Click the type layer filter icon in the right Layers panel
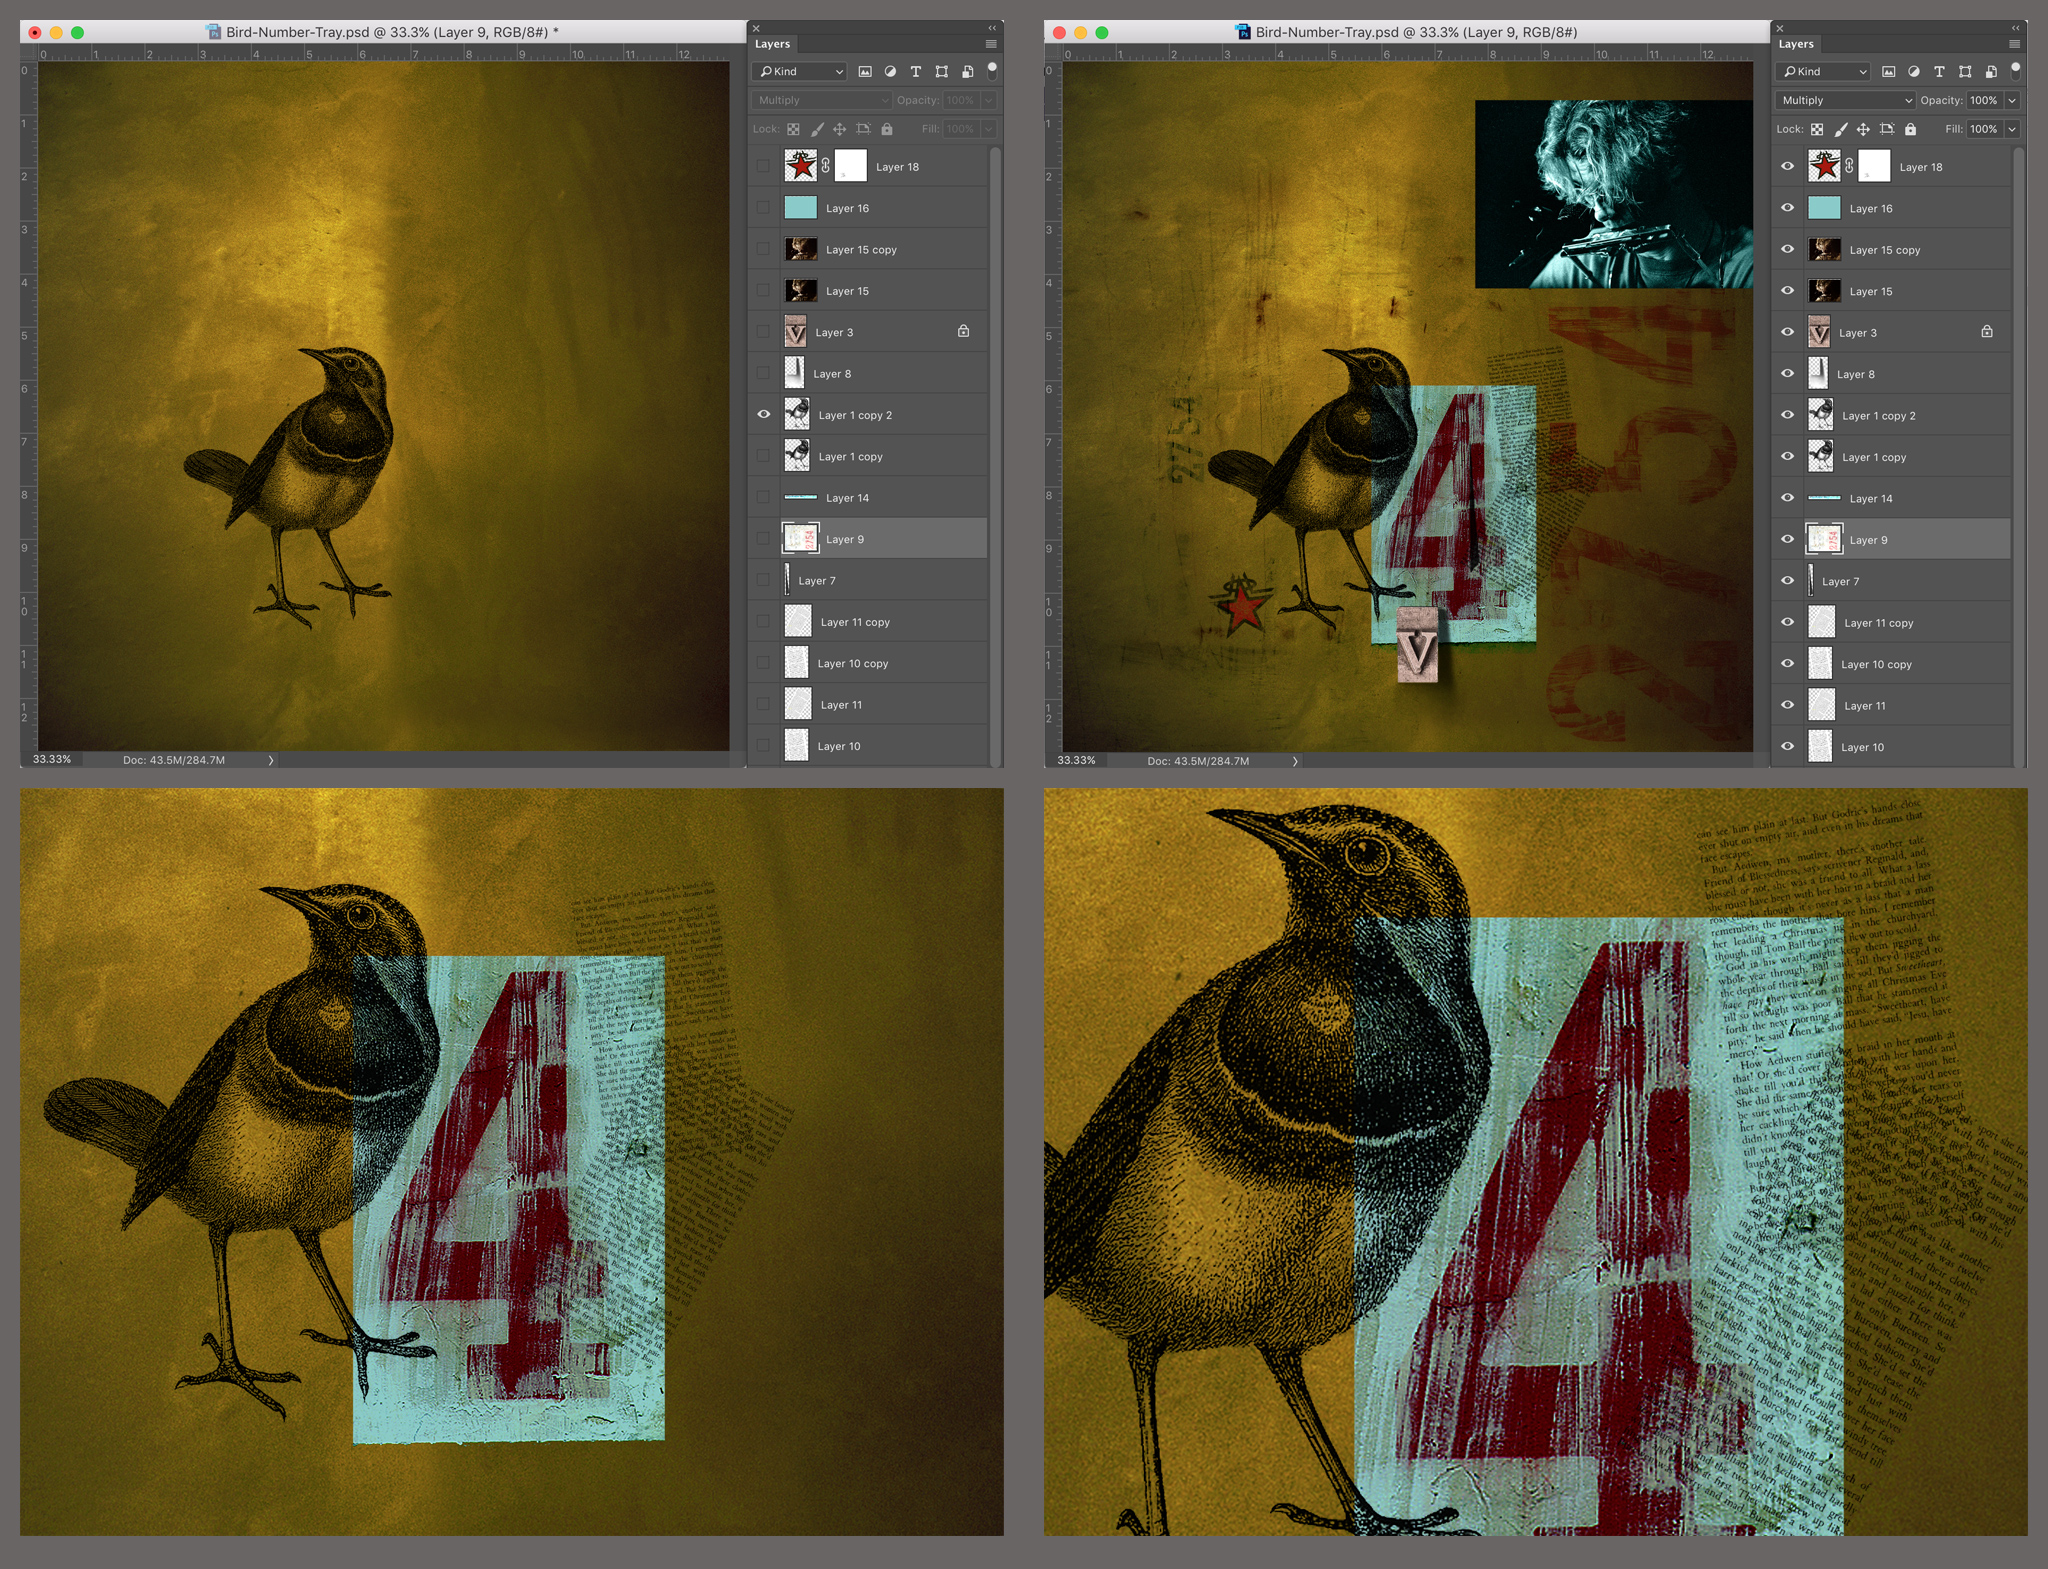Viewport: 2048px width, 1569px height. 1939,72
